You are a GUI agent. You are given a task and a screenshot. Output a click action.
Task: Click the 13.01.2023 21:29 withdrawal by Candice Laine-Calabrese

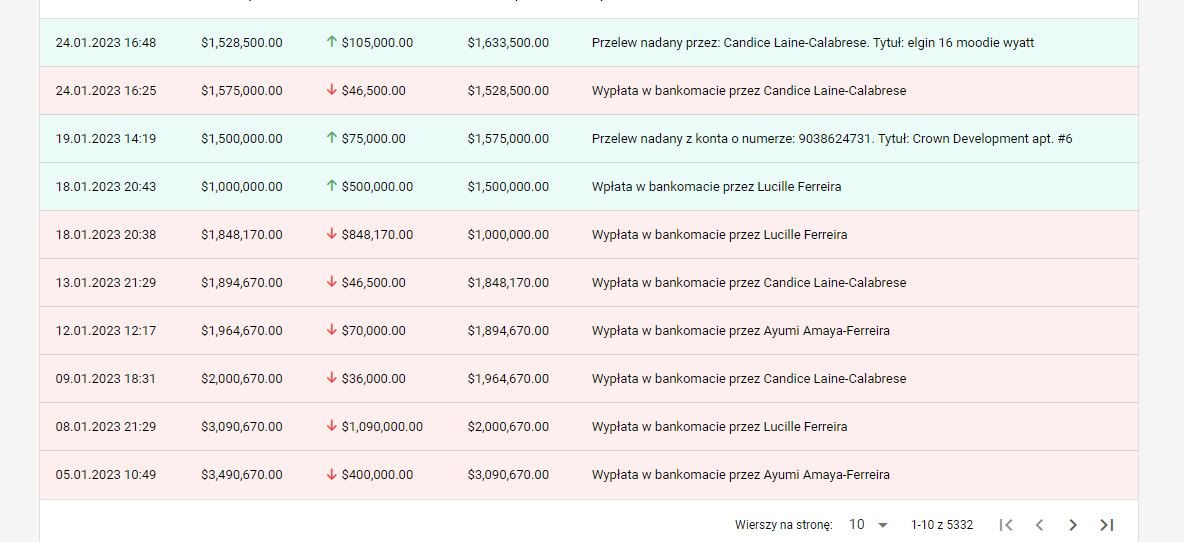(589, 282)
